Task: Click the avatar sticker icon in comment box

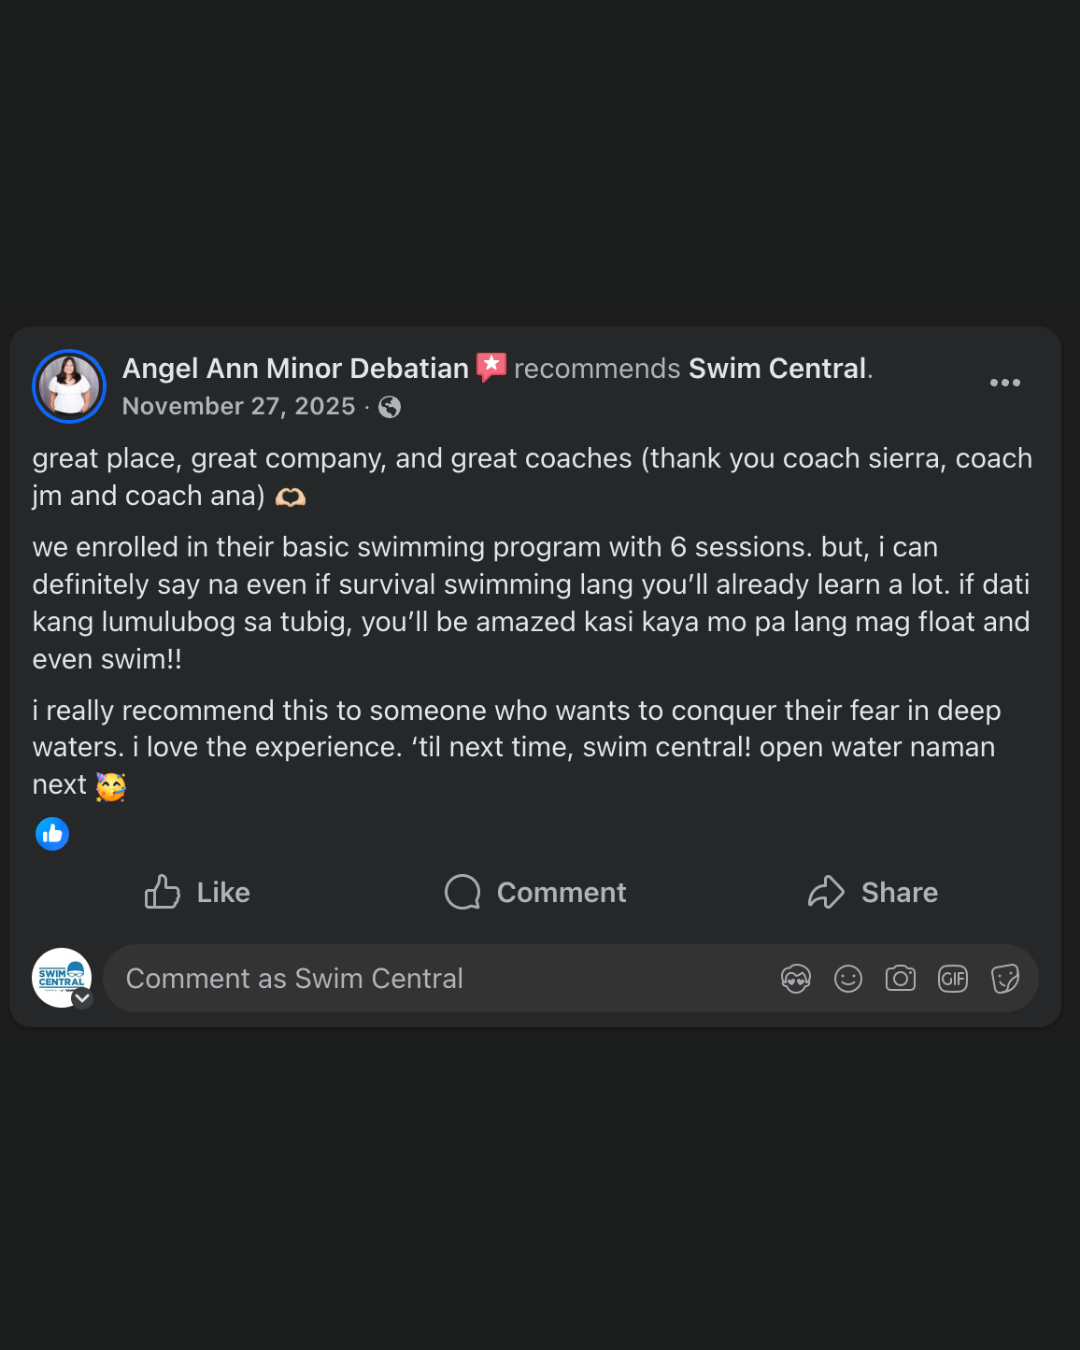Action: pyautogui.click(x=796, y=978)
